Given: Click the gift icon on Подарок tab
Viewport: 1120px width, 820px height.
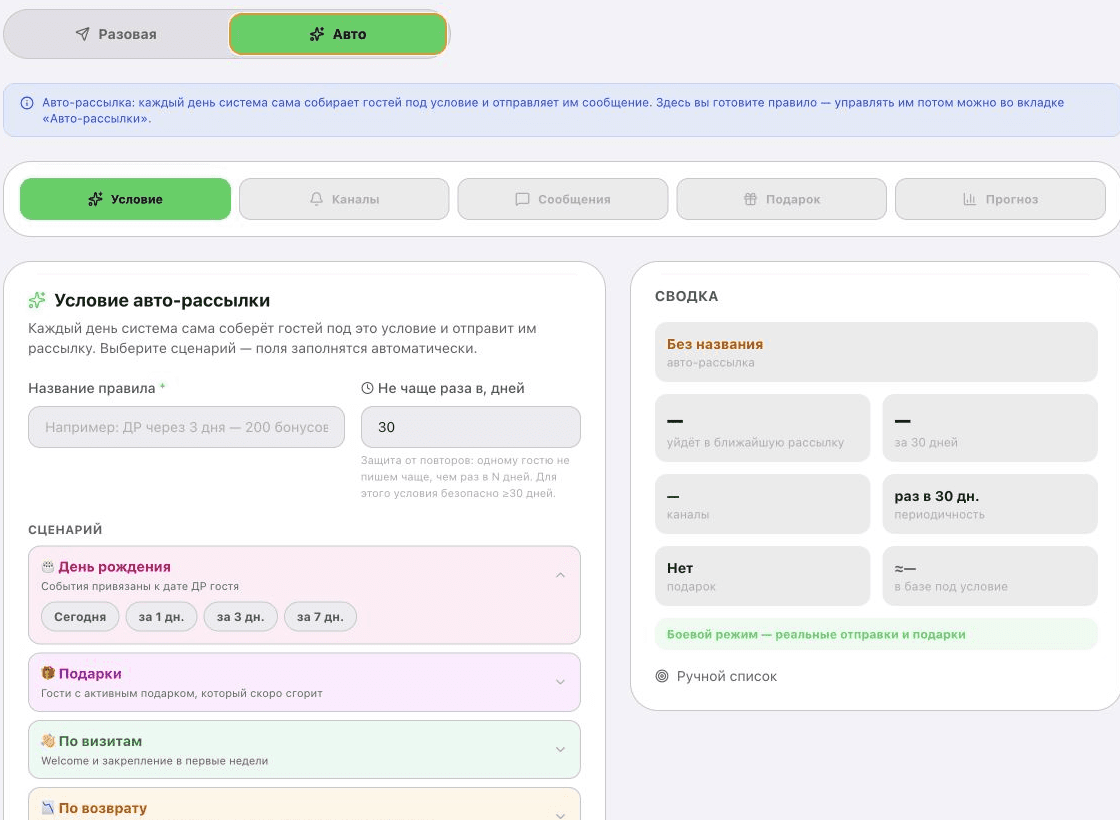Looking at the screenshot, I should [x=750, y=199].
